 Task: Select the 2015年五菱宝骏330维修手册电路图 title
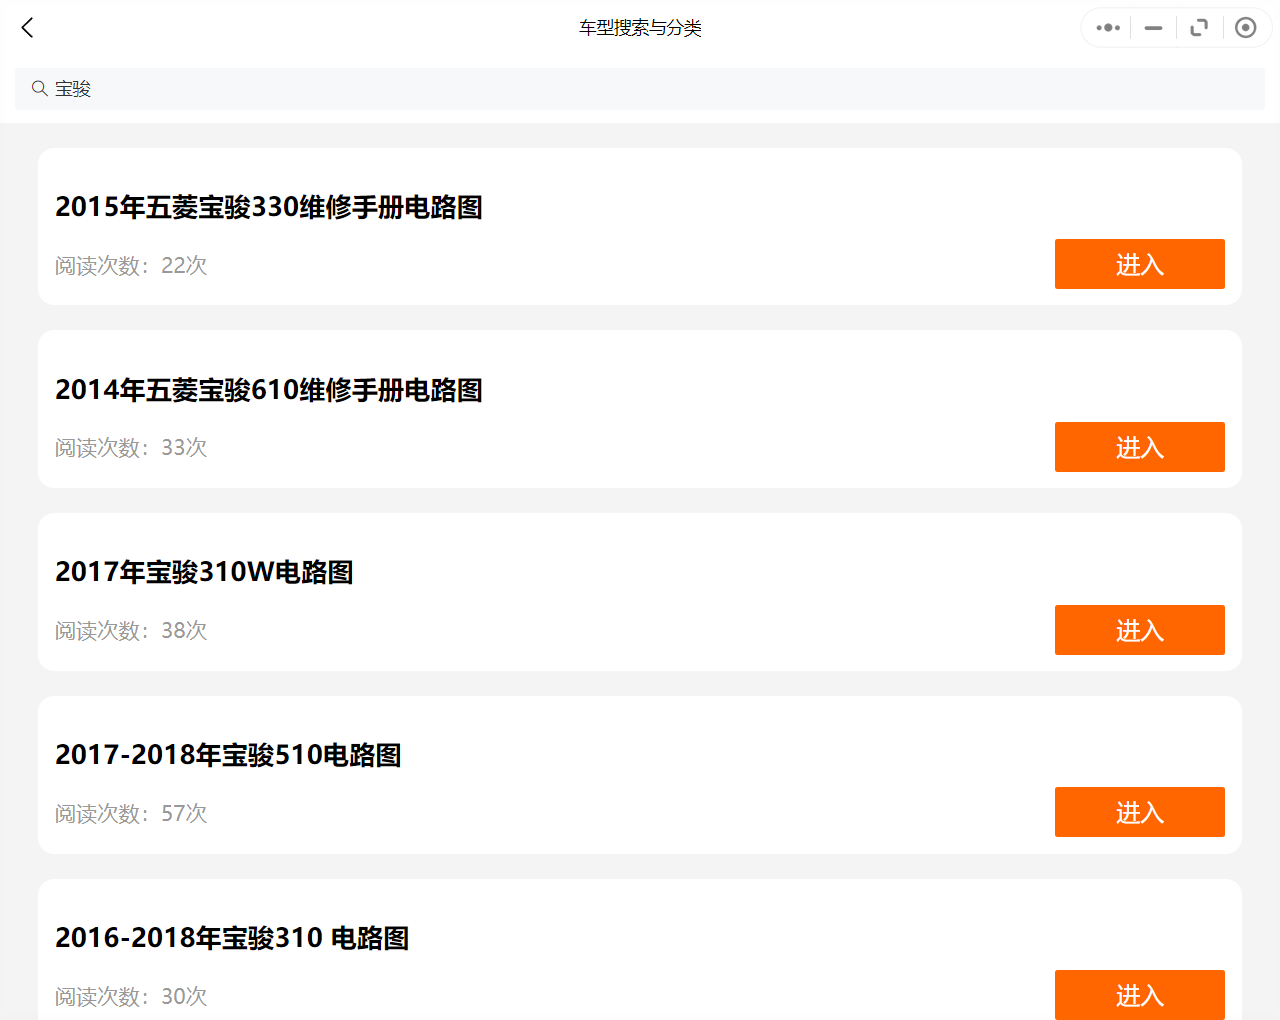click(x=269, y=207)
